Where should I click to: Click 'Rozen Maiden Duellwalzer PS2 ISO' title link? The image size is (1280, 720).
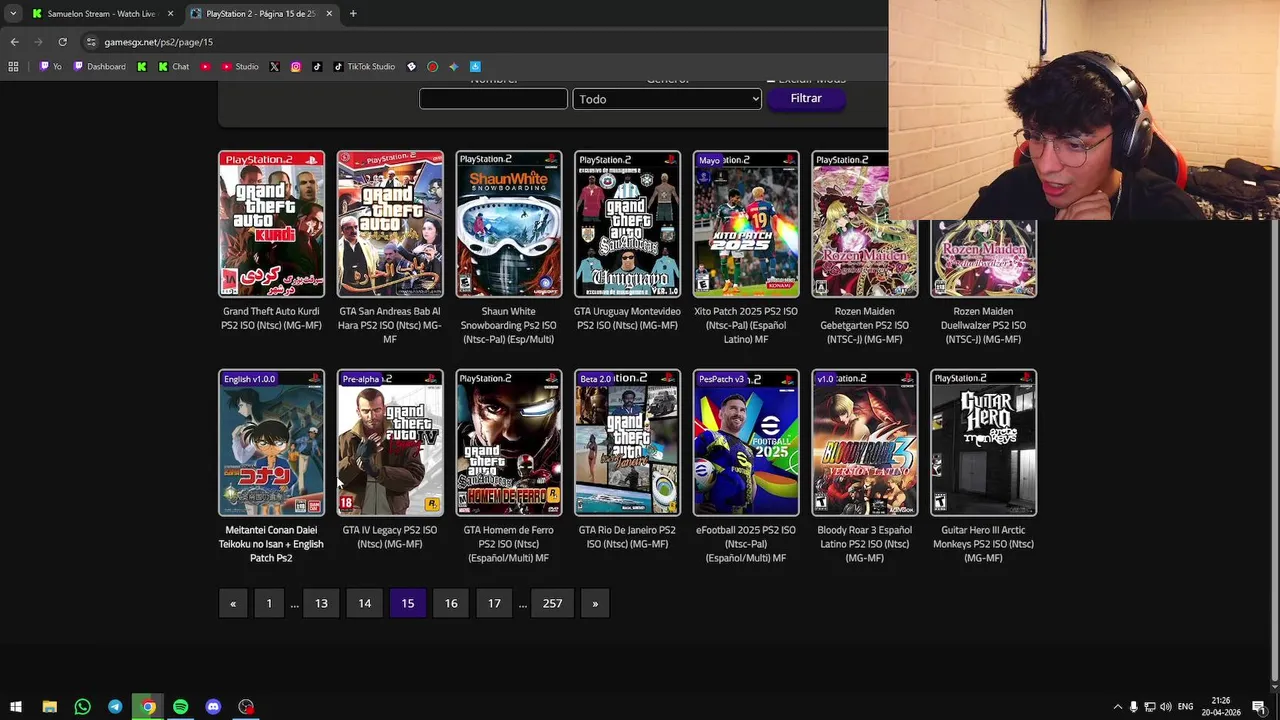(x=984, y=325)
